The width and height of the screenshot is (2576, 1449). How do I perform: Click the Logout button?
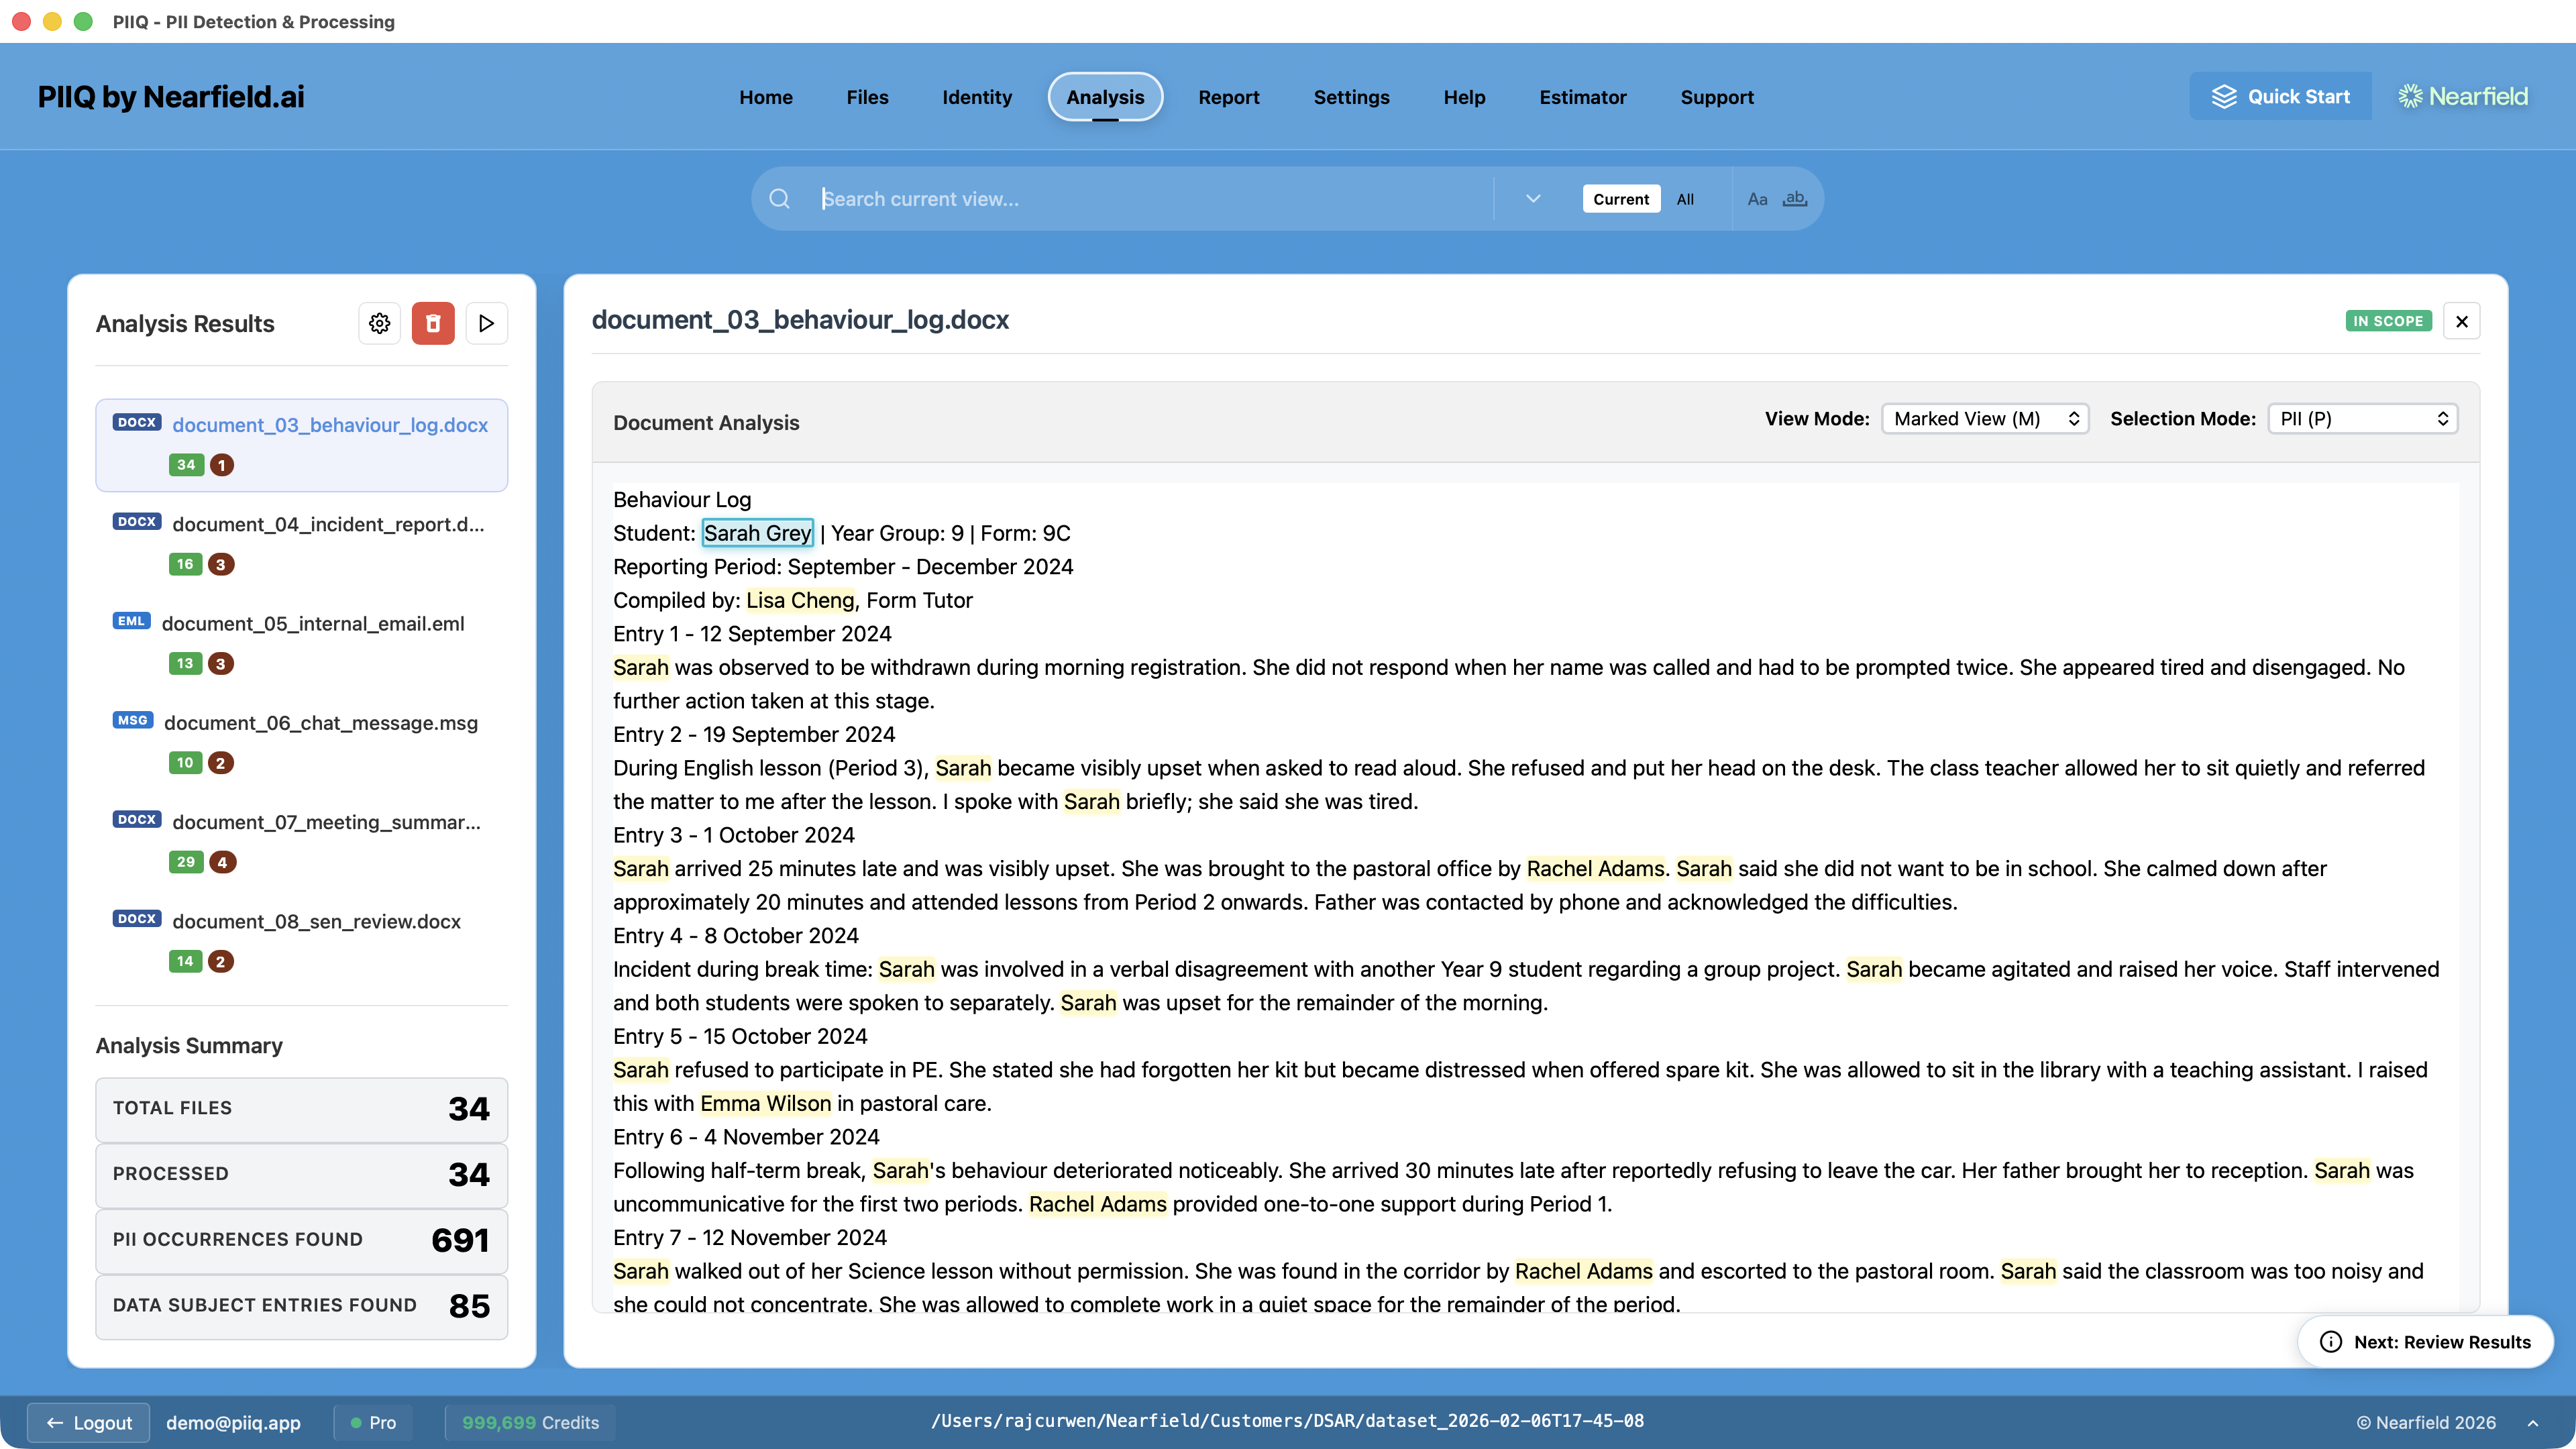[x=88, y=1422]
